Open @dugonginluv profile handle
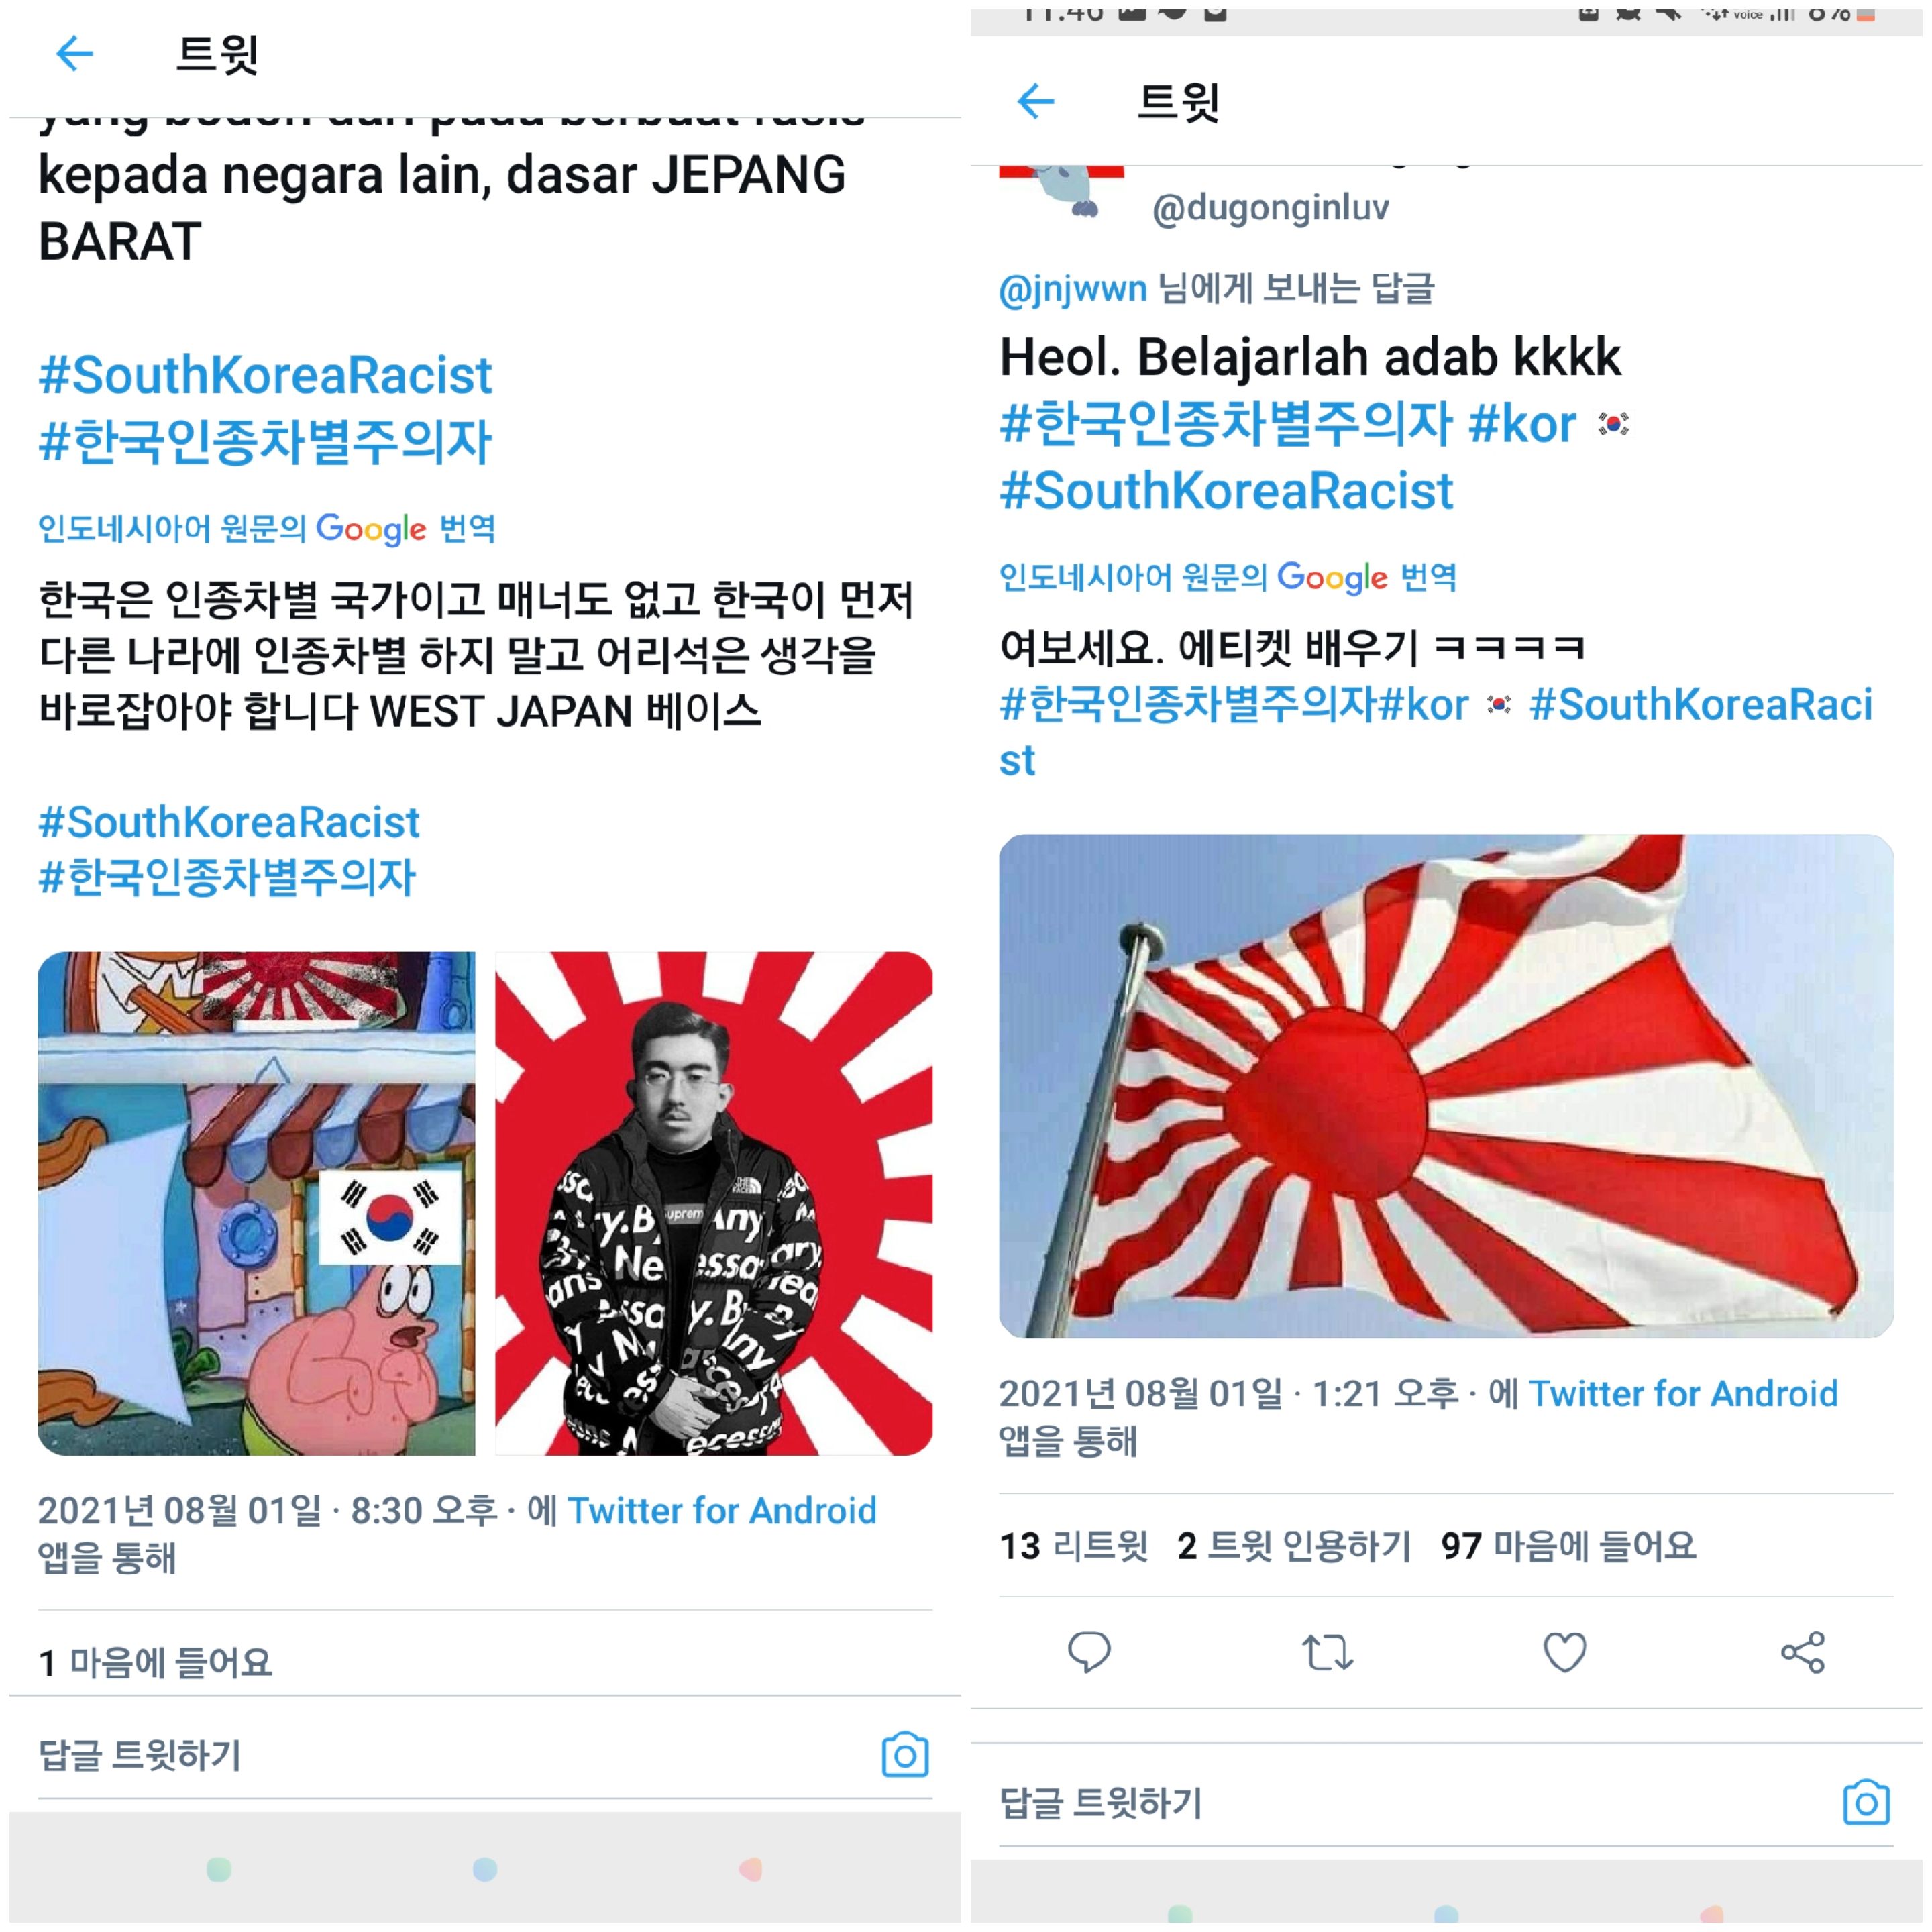Viewport: 1932px width, 1932px height. click(1270, 208)
